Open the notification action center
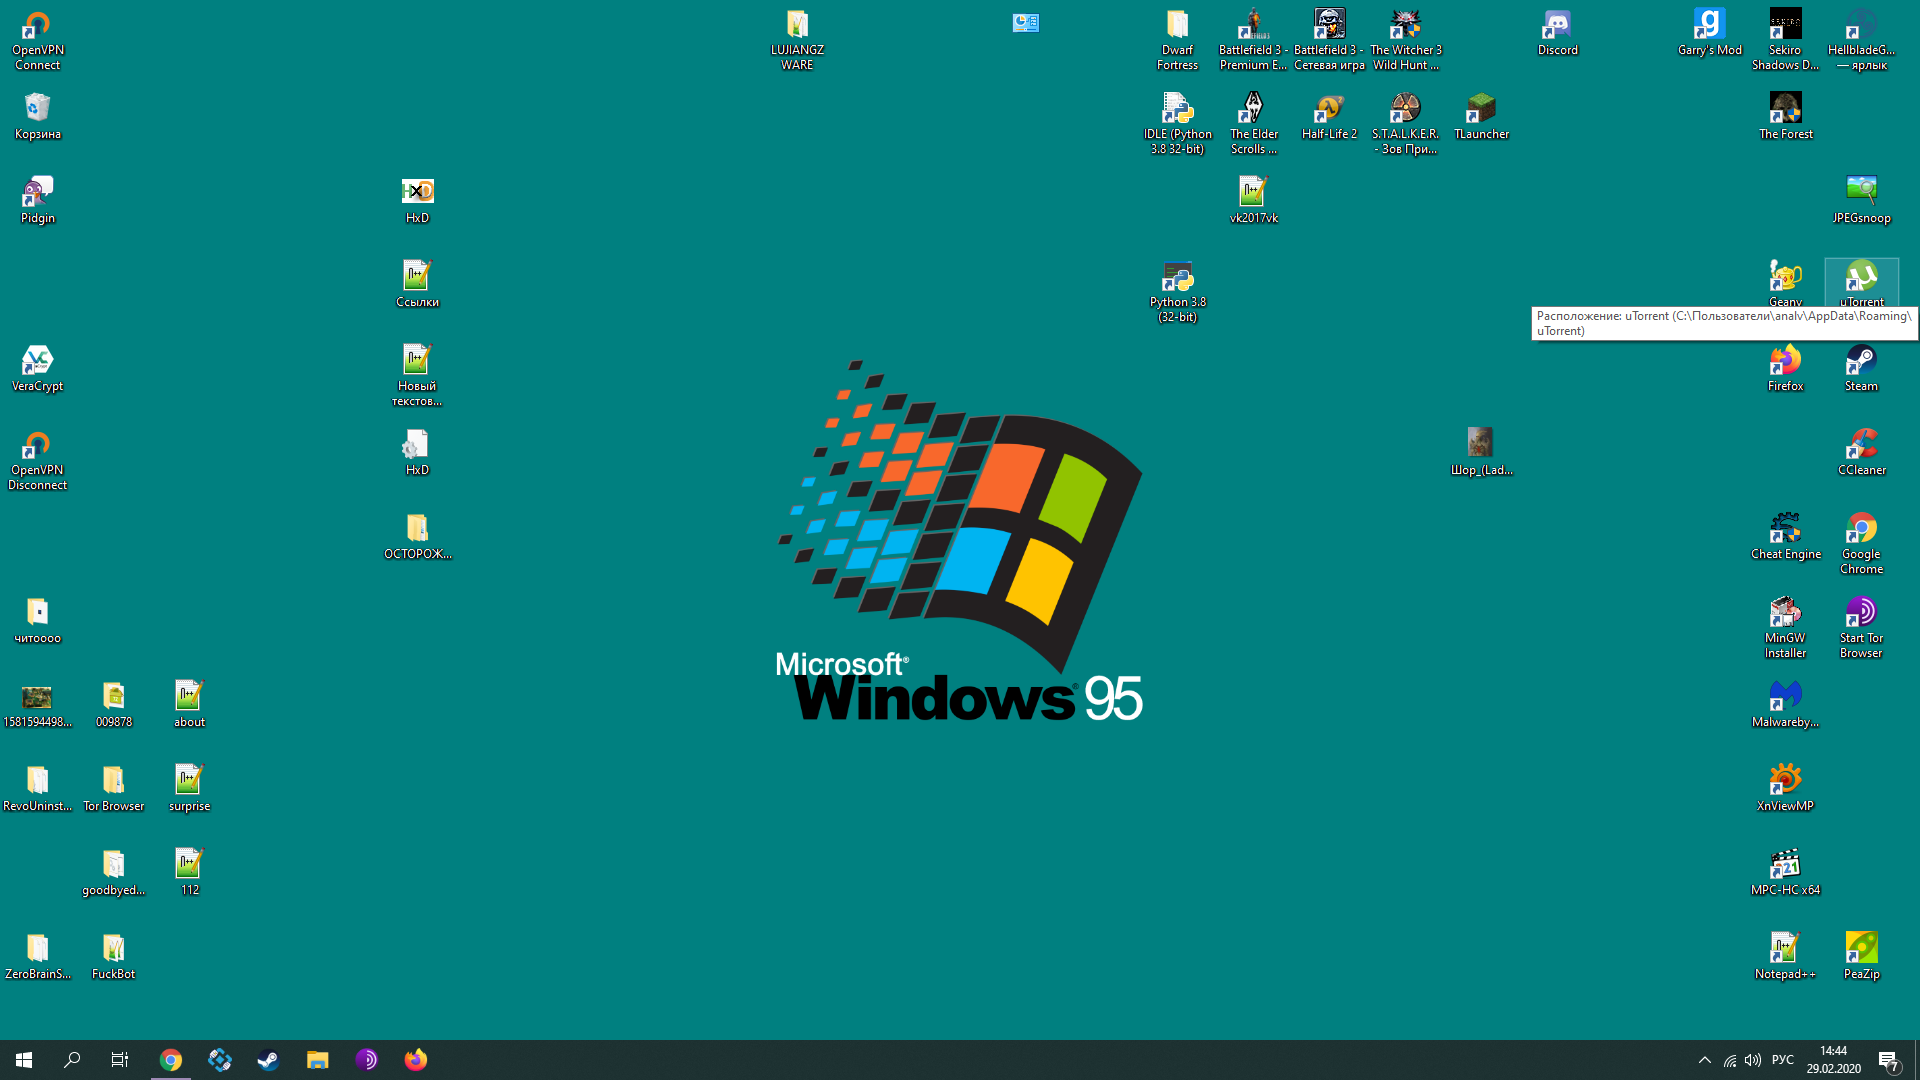Viewport: 1920px width, 1080px height. [x=1889, y=1060]
